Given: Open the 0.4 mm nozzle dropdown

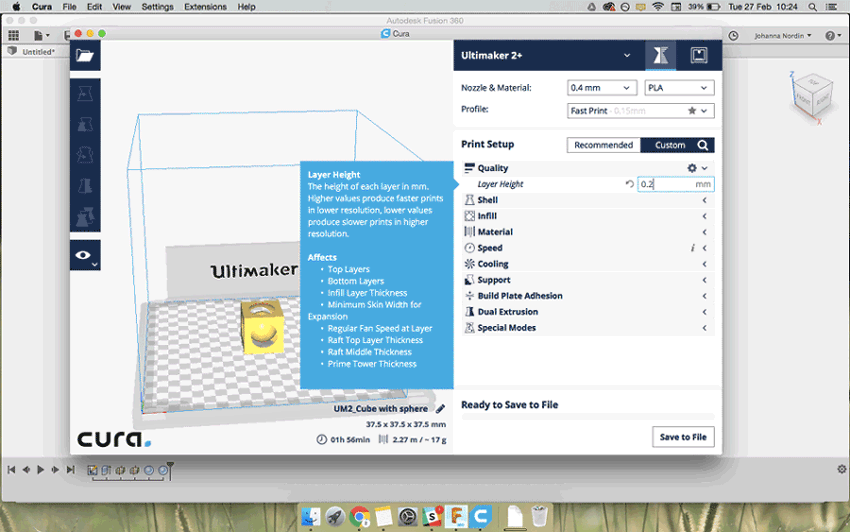Looking at the screenshot, I should pos(601,88).
